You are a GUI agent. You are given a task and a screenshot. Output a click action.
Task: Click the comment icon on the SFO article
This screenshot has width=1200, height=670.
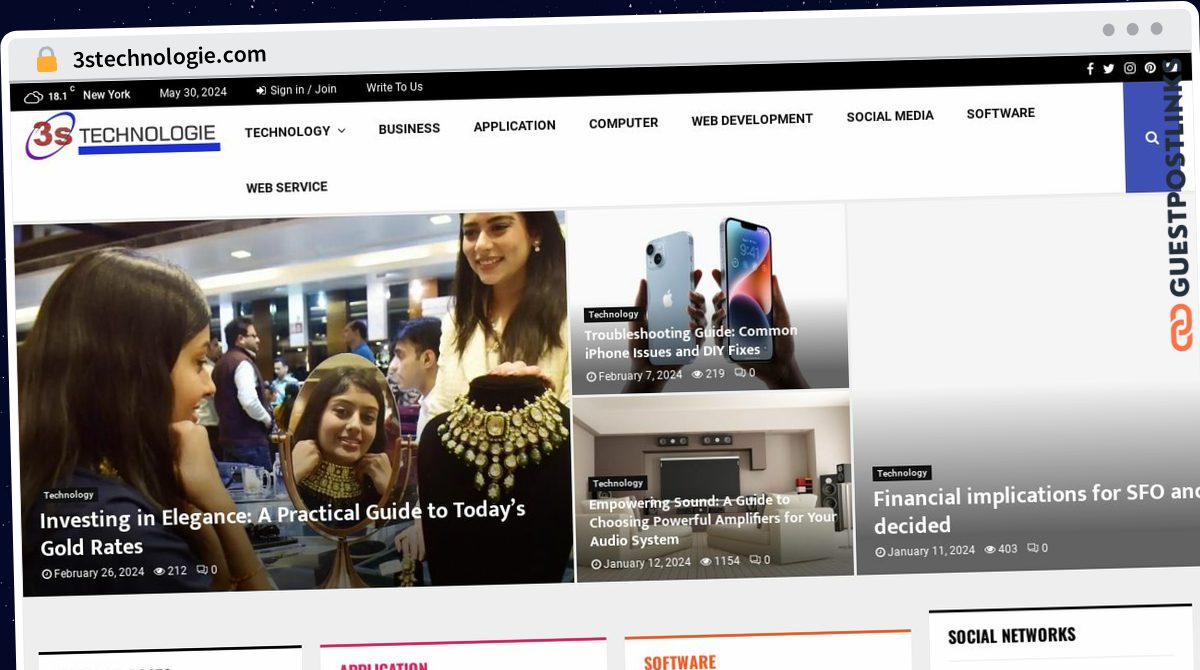1031,548
